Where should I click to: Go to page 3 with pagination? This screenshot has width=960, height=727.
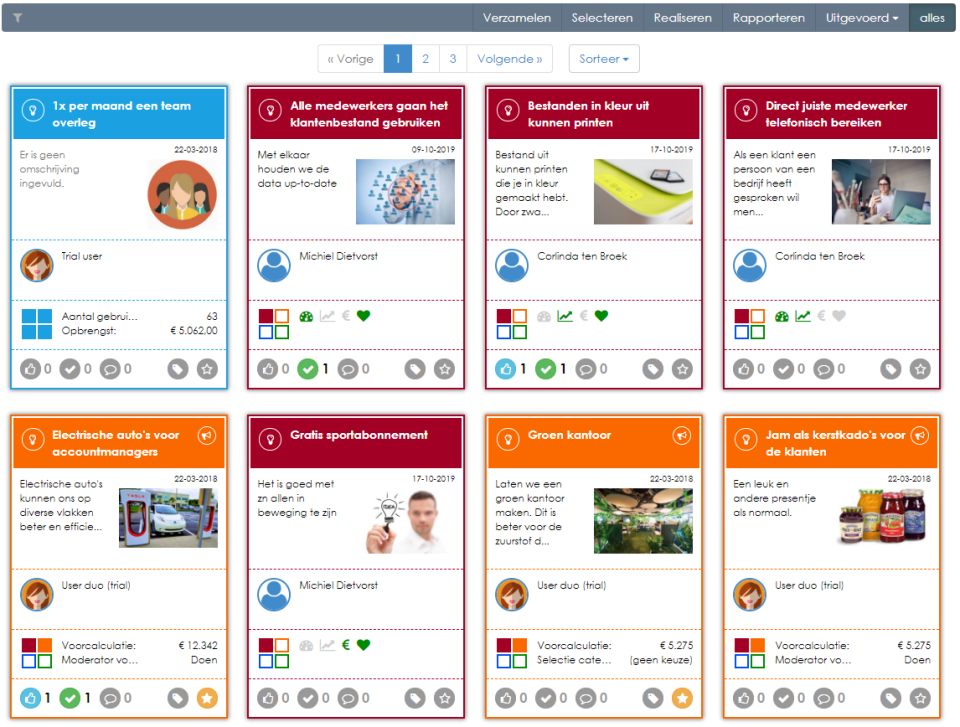453,58
